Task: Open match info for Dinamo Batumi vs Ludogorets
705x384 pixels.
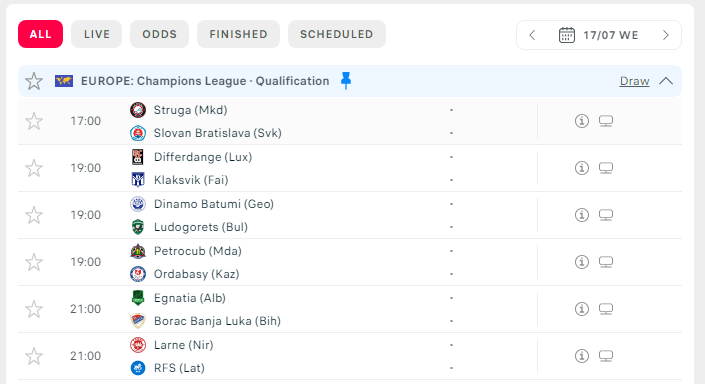Action: [581, 215]
